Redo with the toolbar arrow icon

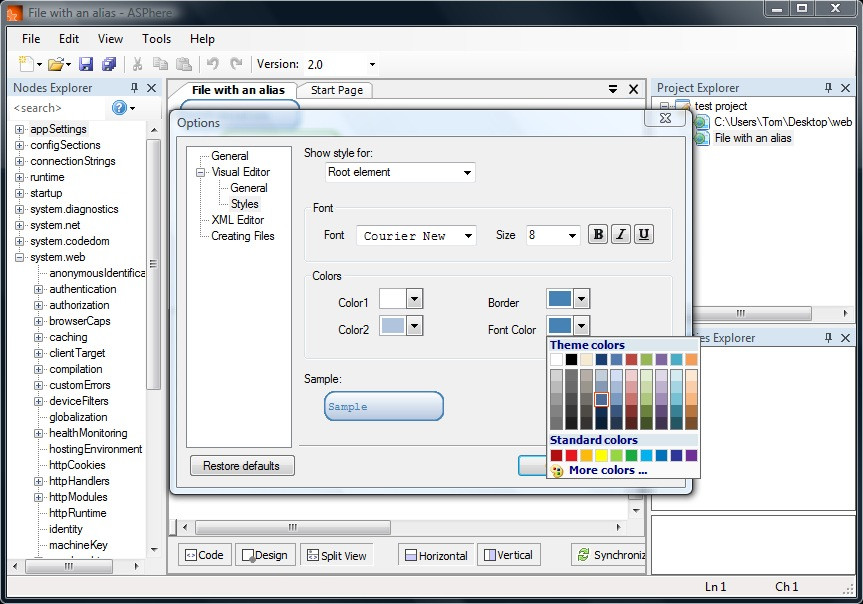point(236,64)
